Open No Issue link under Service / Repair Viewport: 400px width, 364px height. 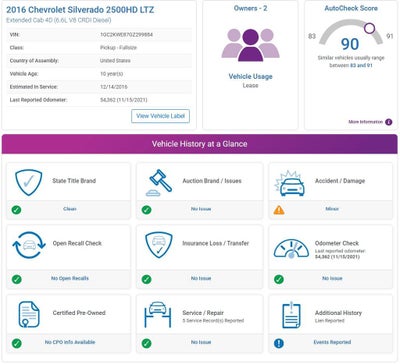pyautogui.click(x=201, y=342)
